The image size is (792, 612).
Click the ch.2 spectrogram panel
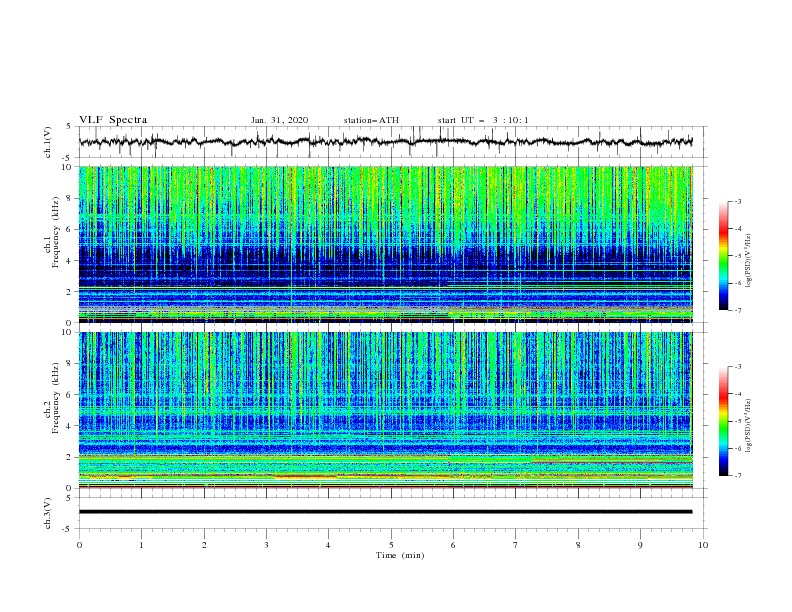[x=385, y=410]
